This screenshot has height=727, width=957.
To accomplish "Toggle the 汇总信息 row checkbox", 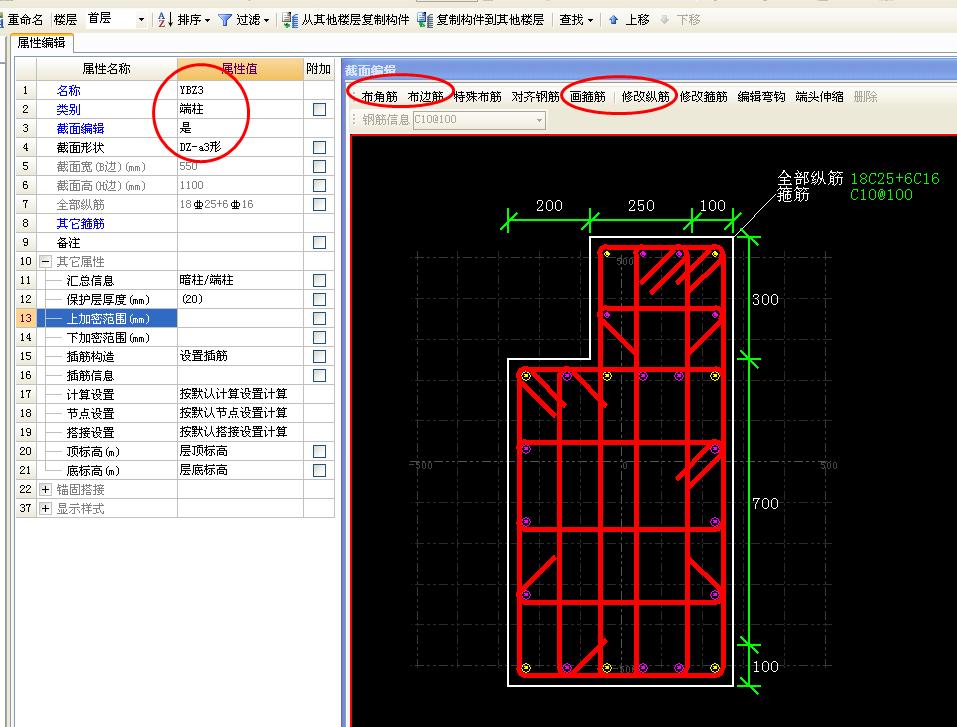I will tap(319, 280).
